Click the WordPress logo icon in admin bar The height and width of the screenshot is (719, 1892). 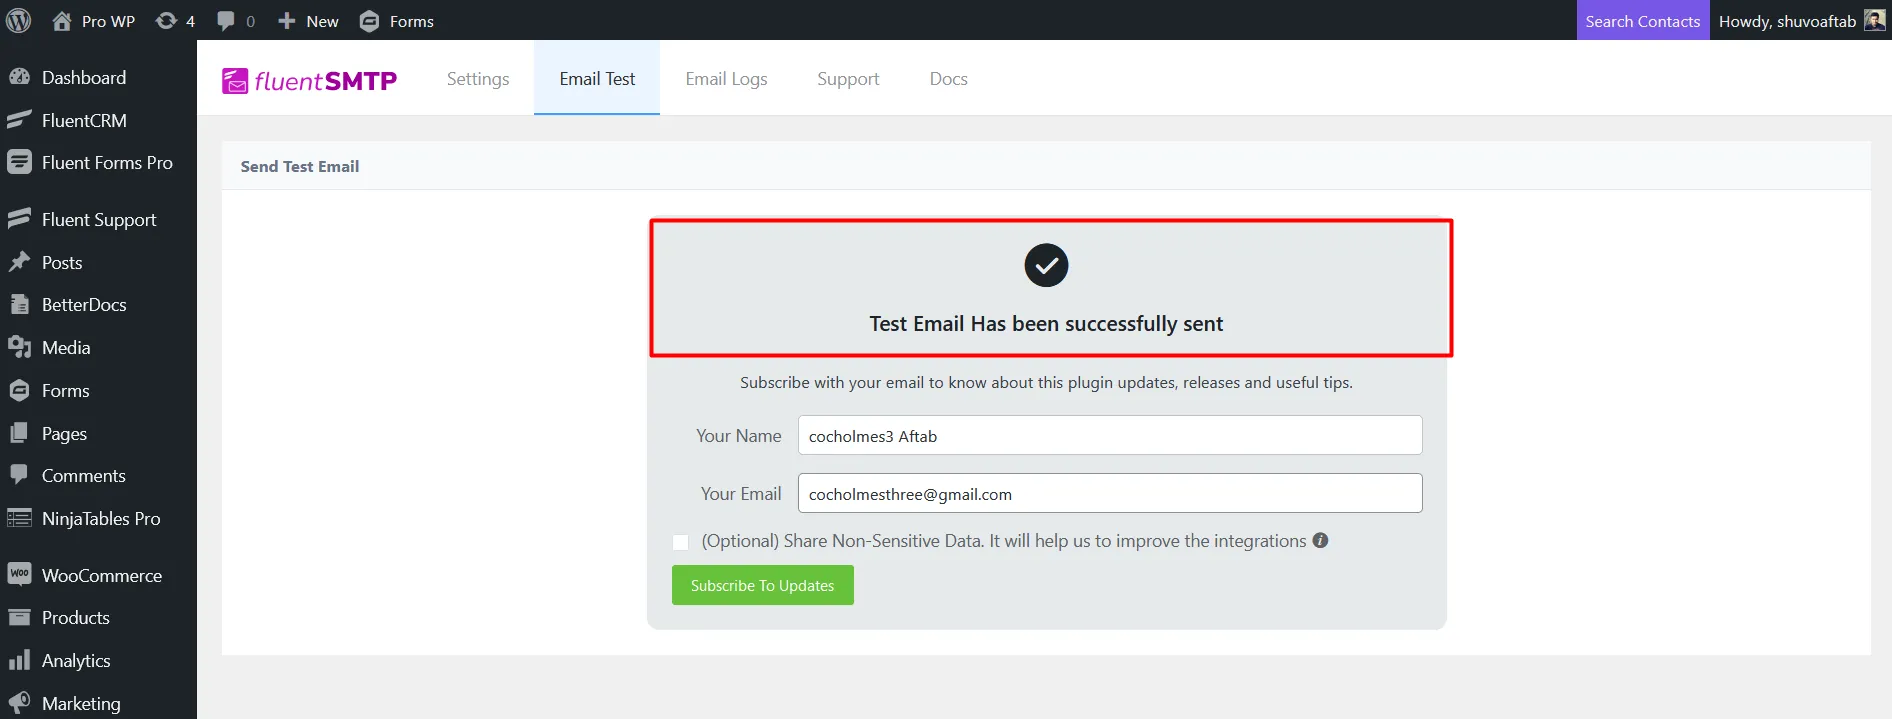pyautogui.click(x=19, y=20)
